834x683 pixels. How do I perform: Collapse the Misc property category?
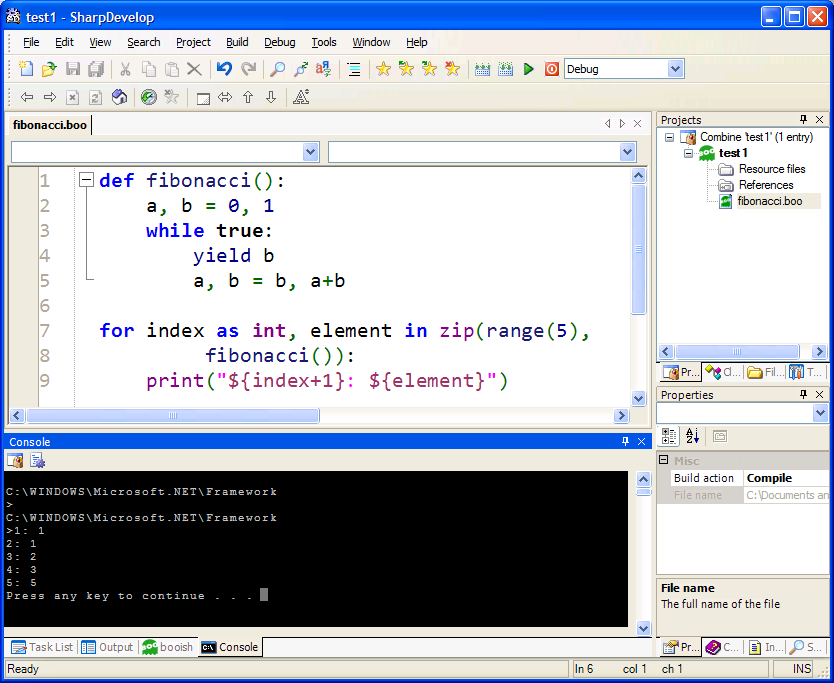tap(664, 460)
